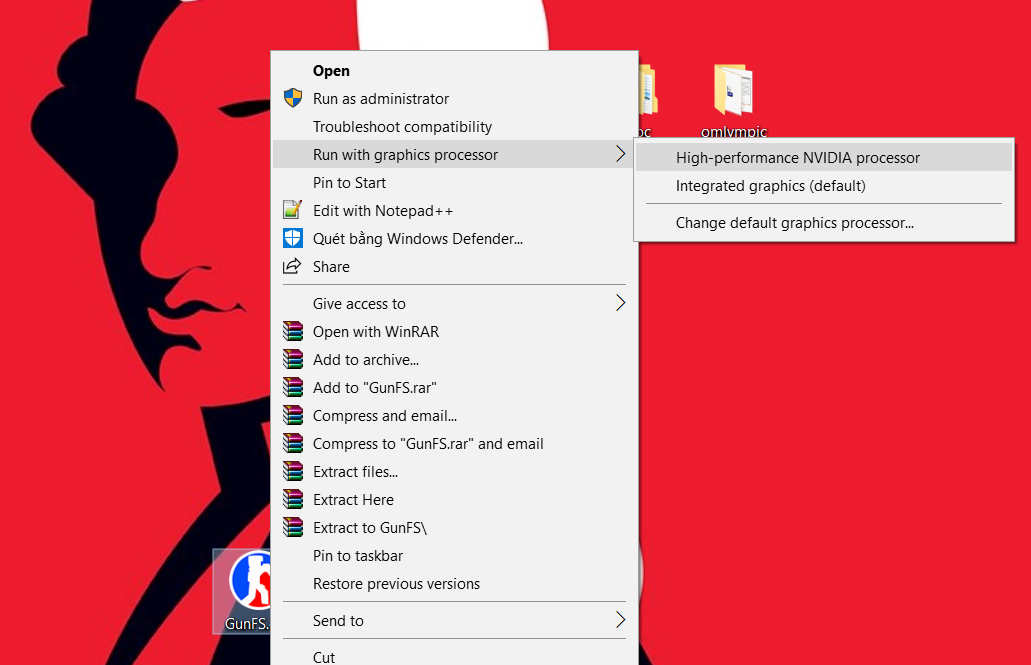Choose Compress to "GunFS.rar" and email
This screenshot has width=1031, height=665.
(428, 443)
